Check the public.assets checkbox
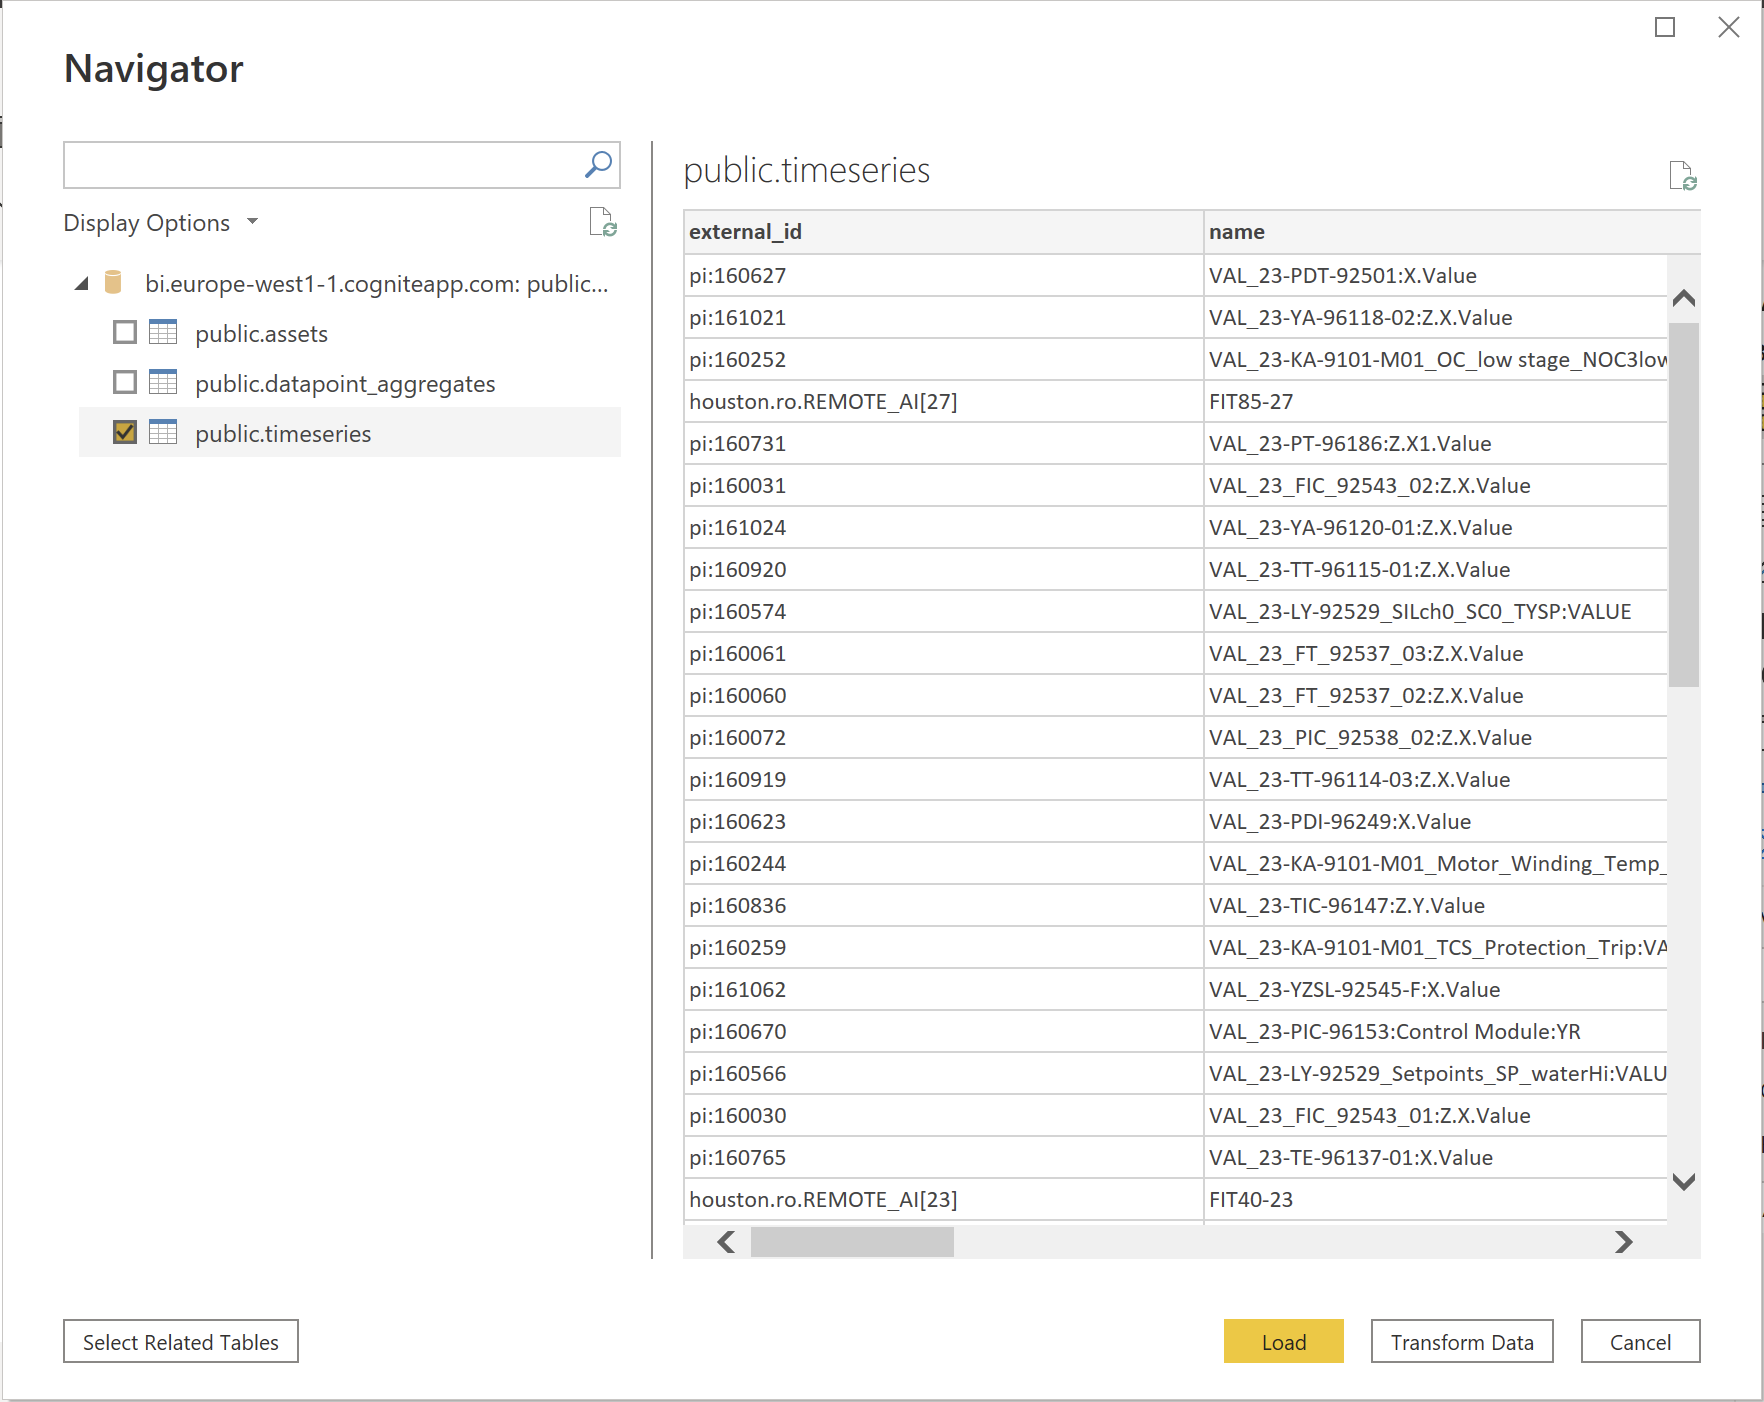The image size is (1764, 1402). point(124,332)
